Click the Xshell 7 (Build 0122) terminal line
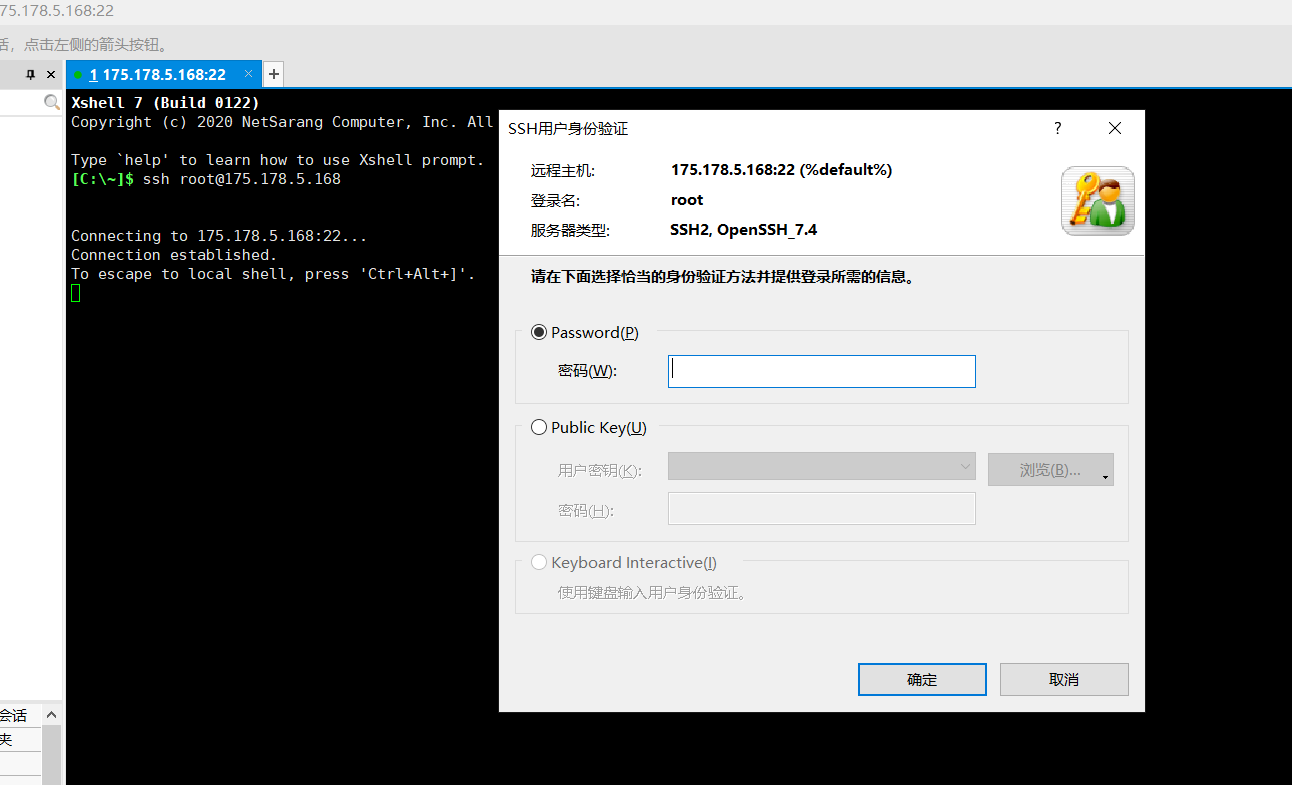 pyautogui.click(x=165, y=103)
